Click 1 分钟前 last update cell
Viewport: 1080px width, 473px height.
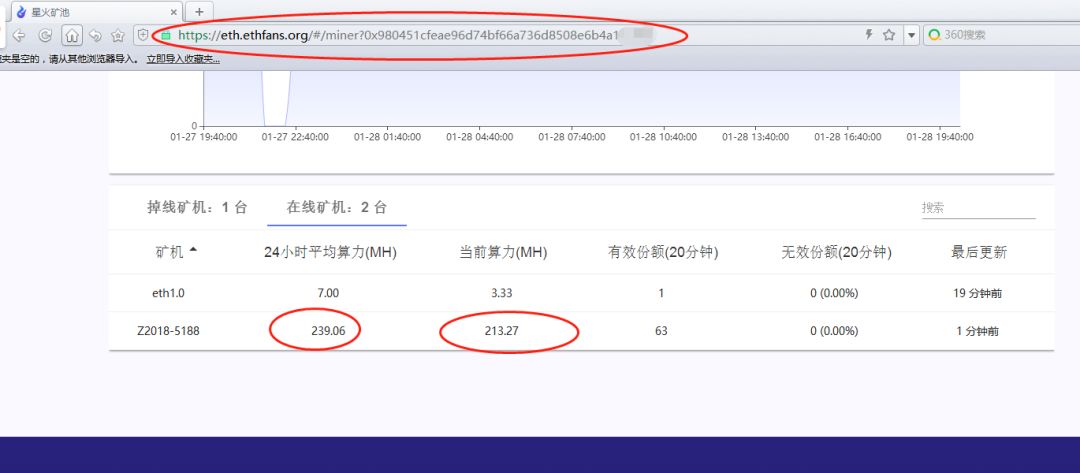pos(978,331)
